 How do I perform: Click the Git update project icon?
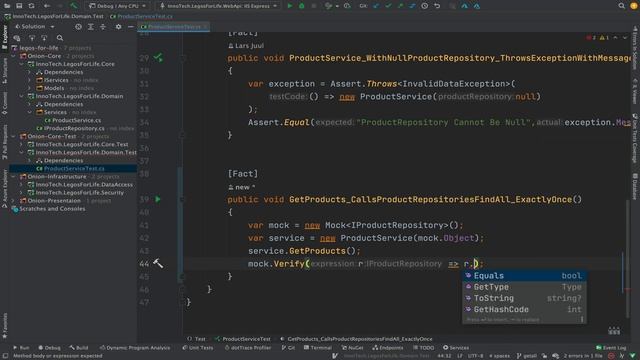click(376, 6)
